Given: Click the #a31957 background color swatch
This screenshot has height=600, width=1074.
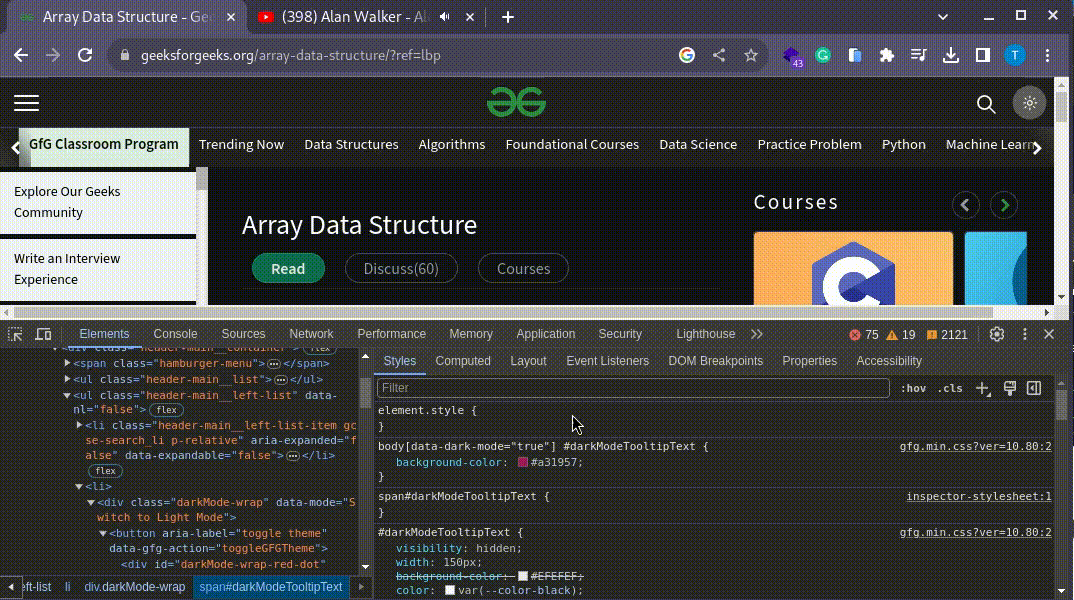Looking at the screenshot, I should click(x=523, y=463).
